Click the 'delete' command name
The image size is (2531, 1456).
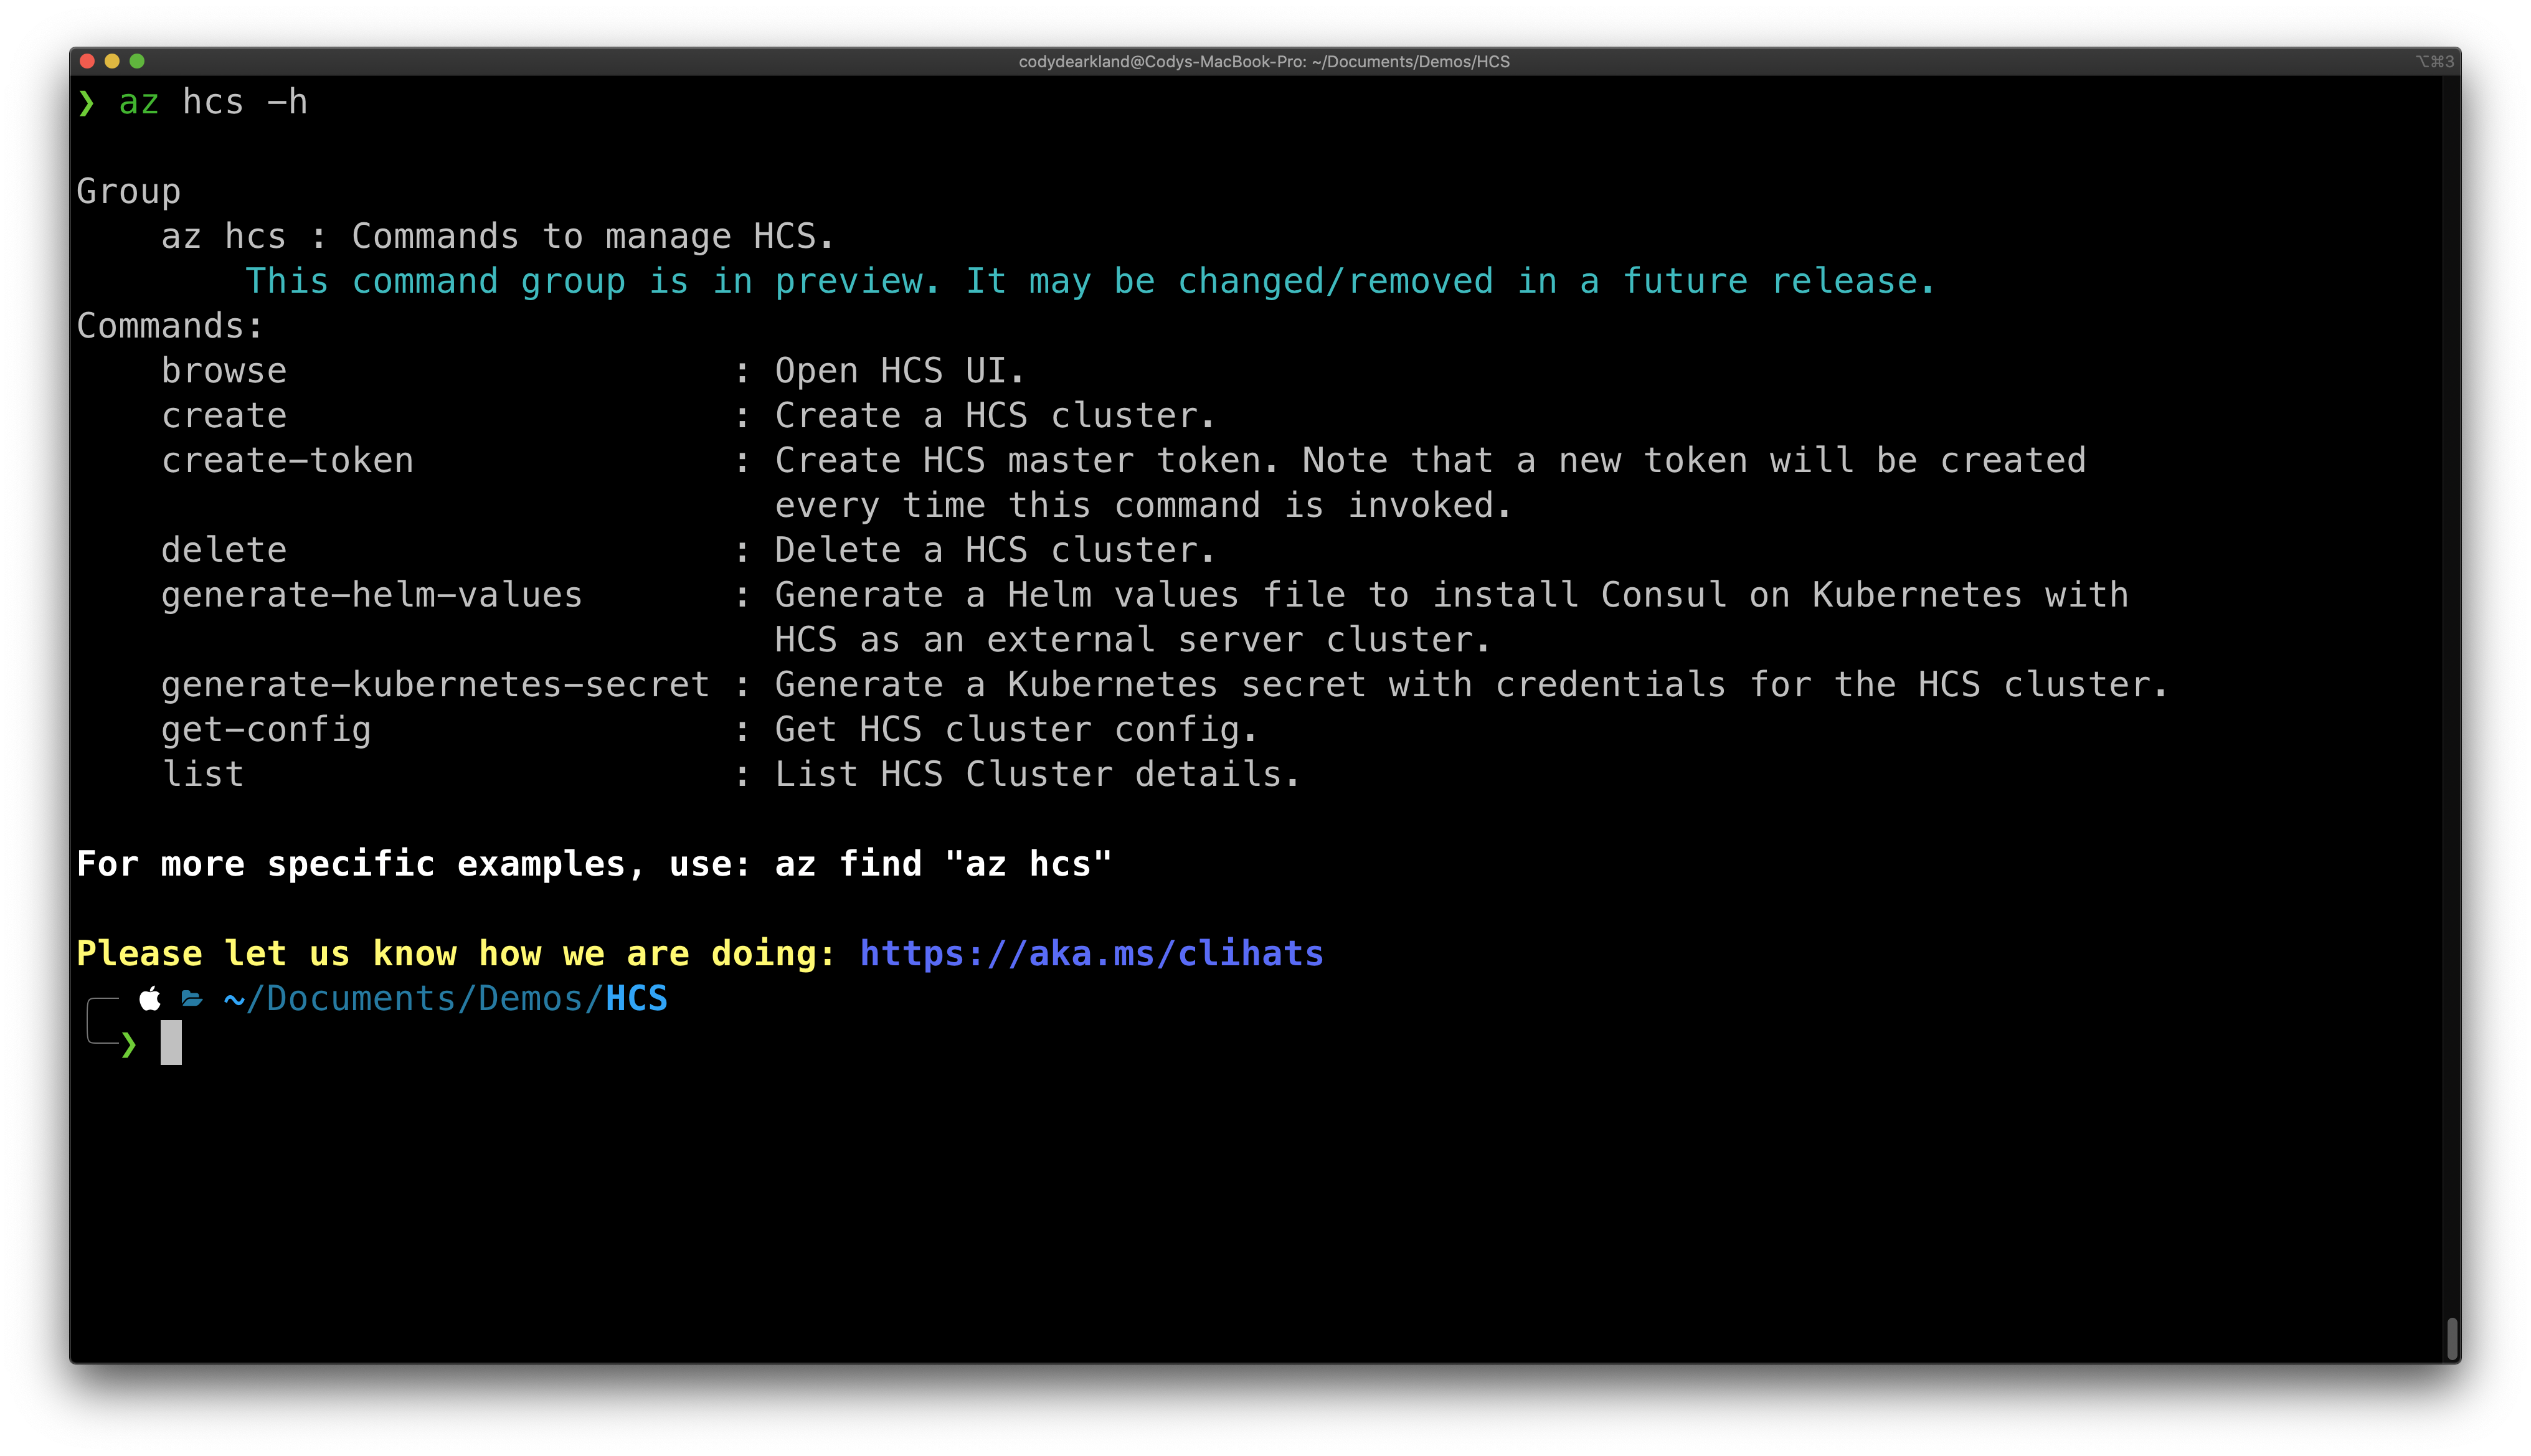pos(224,550)
